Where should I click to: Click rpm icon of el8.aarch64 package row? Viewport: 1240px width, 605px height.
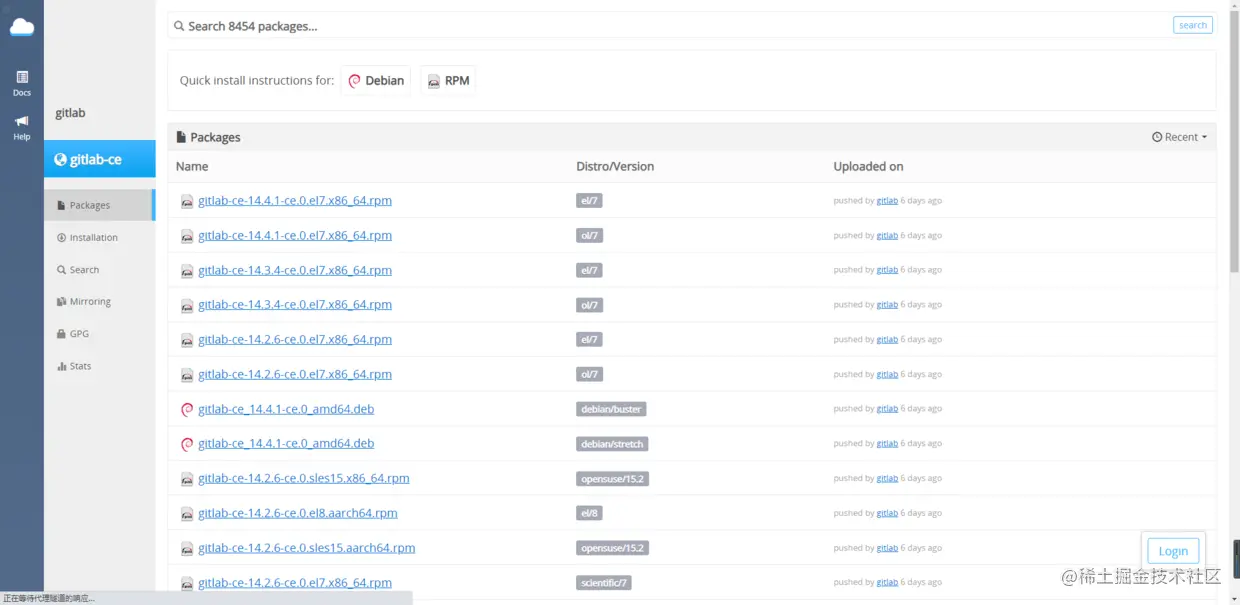pos(187,514)
